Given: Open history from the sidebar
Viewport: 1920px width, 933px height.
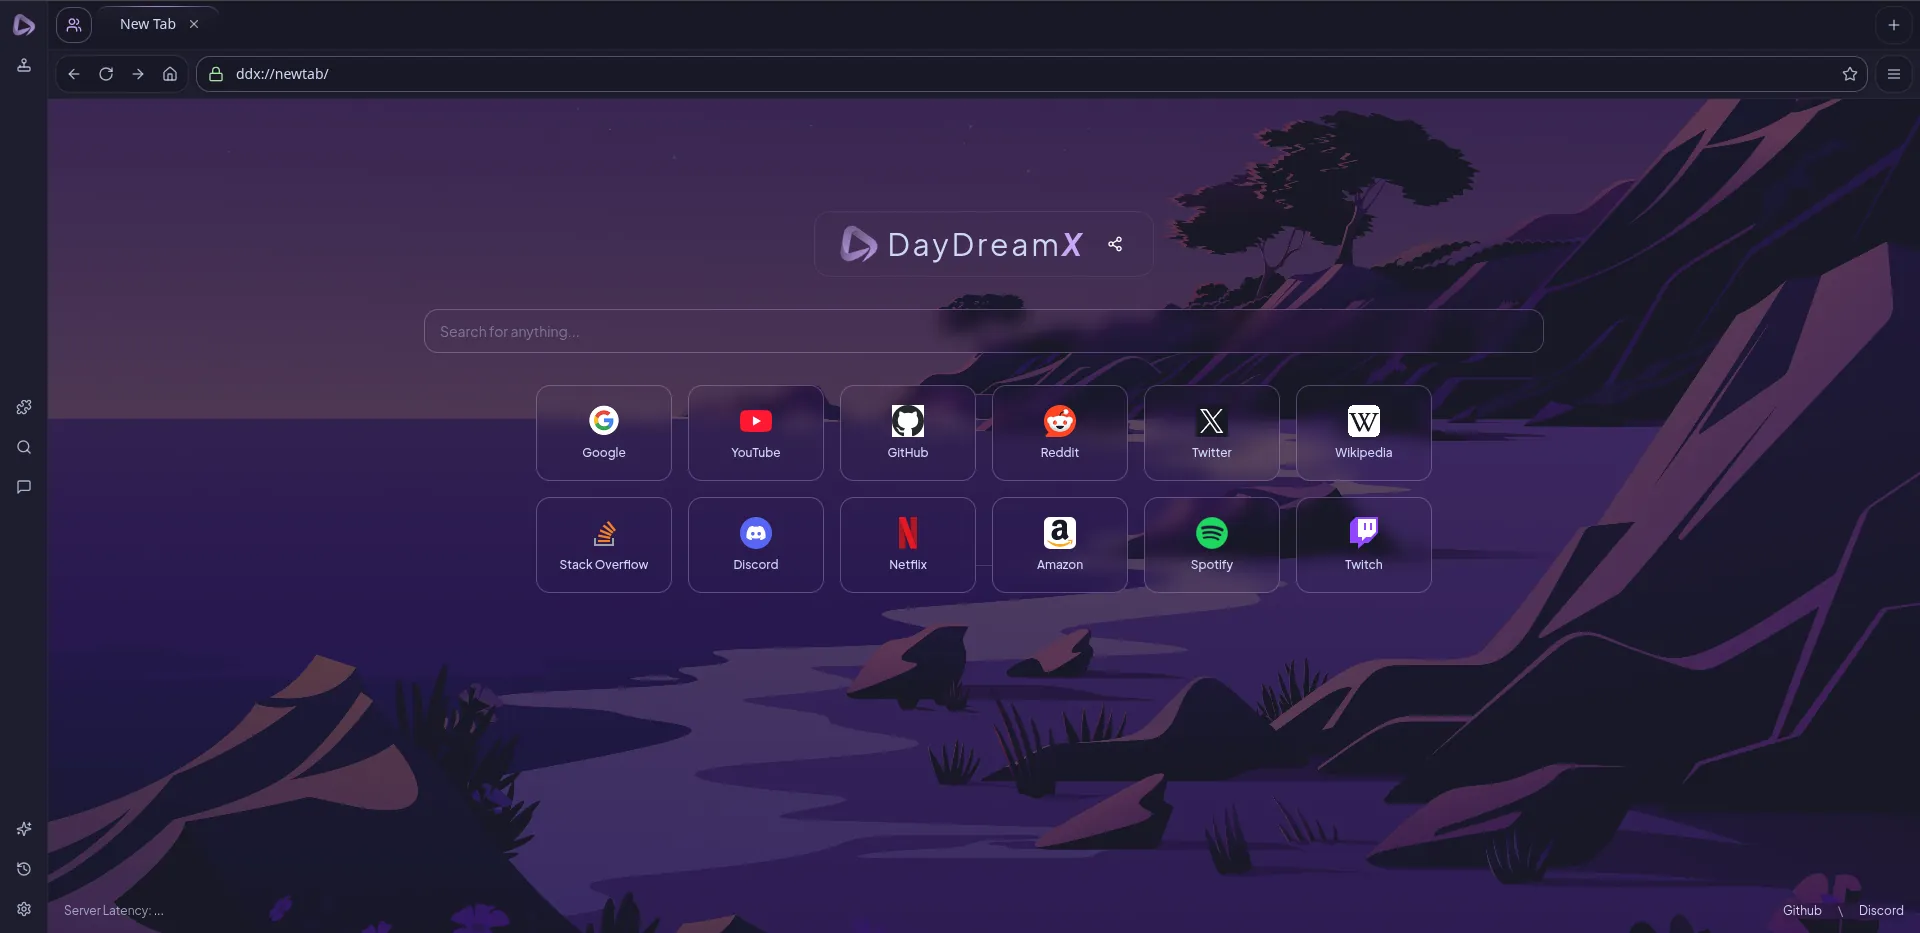Looking at the screenshot, I should (24, 869).
